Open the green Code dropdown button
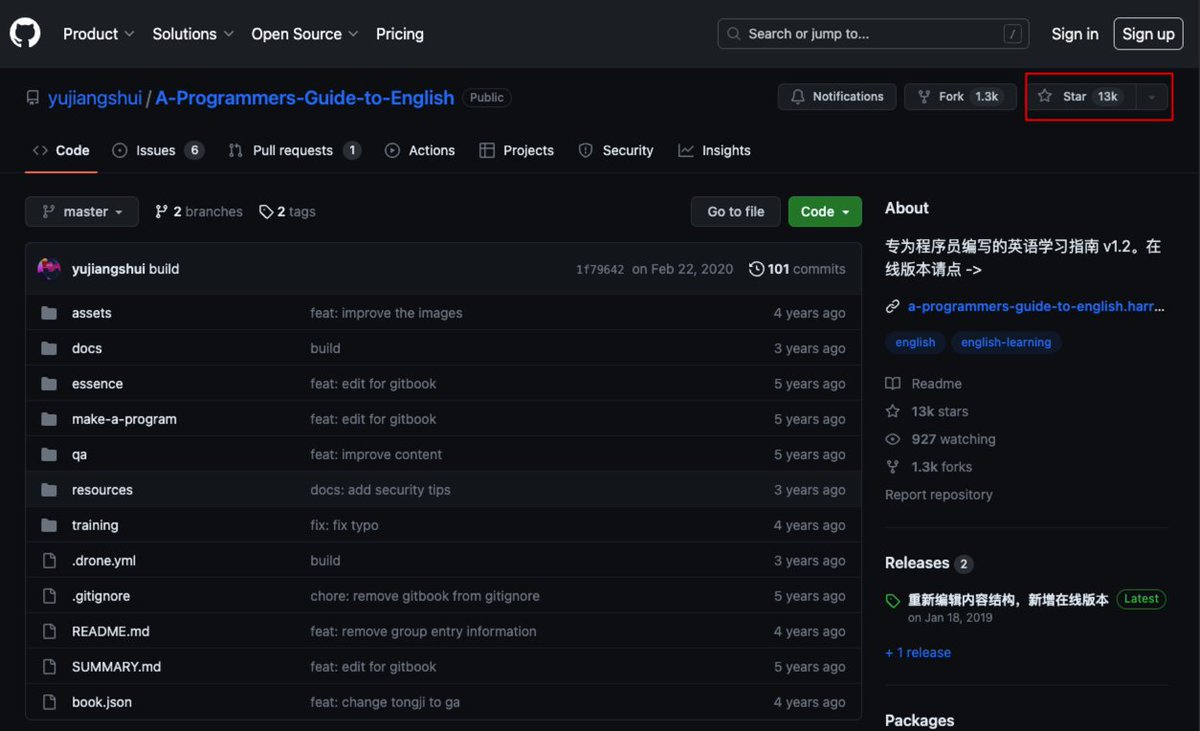 [x=825, y=212]
